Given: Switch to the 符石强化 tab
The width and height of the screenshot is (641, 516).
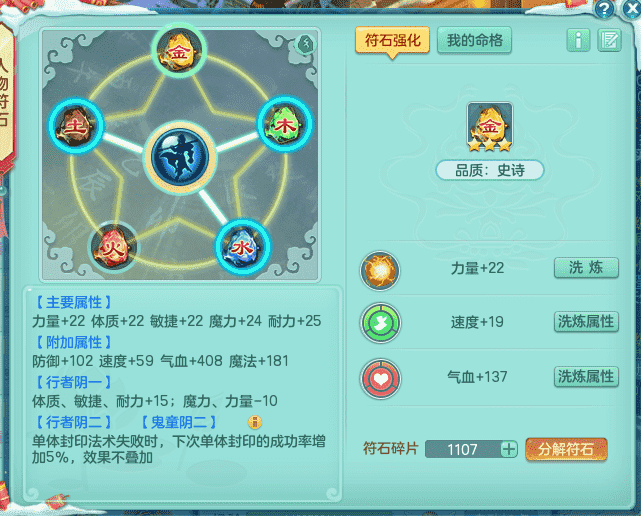Looking at the screenshot, I should pyautogui.click(x=392, y=40).
